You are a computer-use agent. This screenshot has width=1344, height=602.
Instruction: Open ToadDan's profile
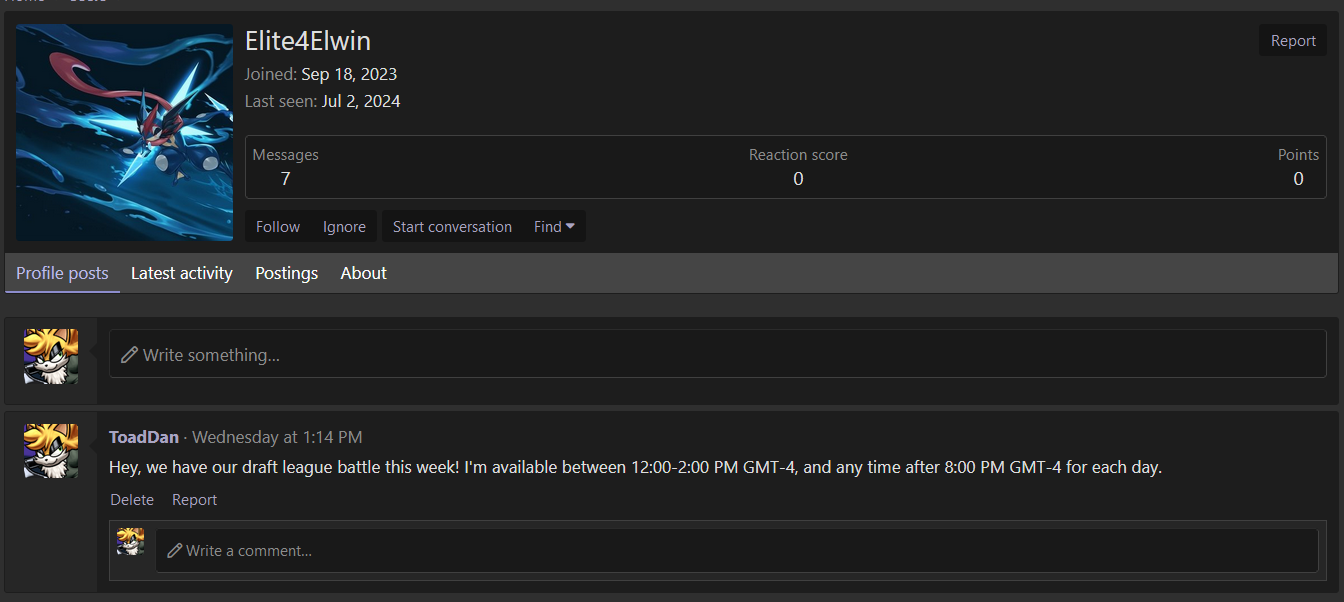point(144,437)
